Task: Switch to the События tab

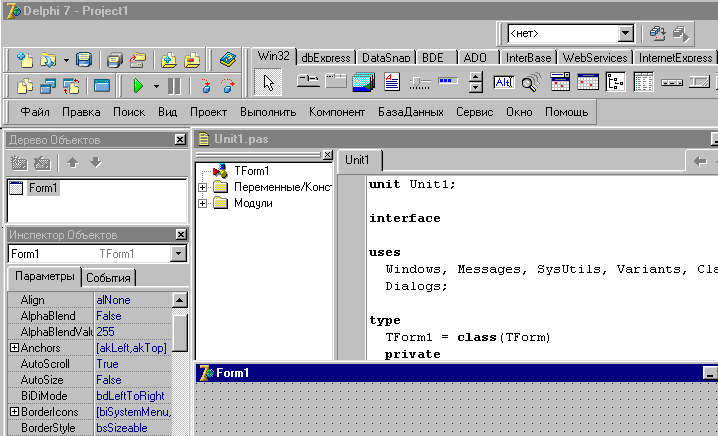Action: point(108,278)
